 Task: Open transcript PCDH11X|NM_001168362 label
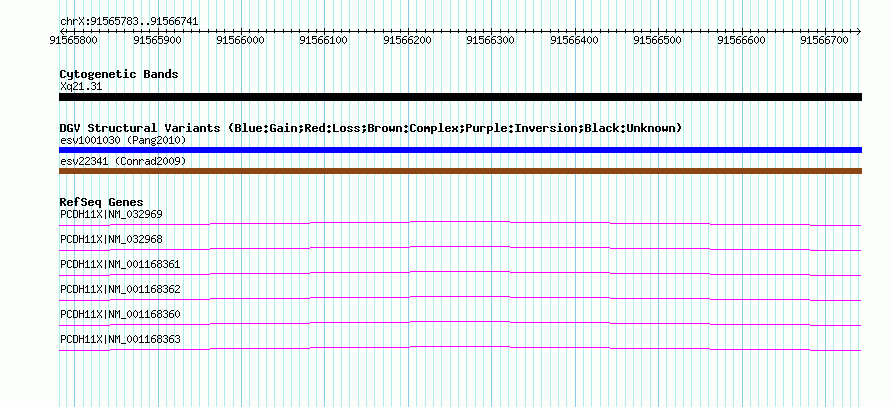click(x=120, y=289)
